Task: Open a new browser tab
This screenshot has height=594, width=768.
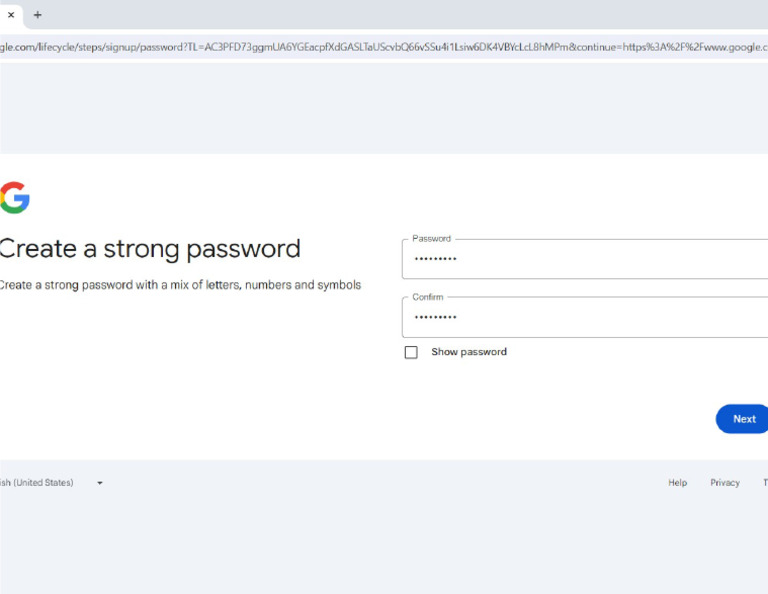Action: pos(38,15)
